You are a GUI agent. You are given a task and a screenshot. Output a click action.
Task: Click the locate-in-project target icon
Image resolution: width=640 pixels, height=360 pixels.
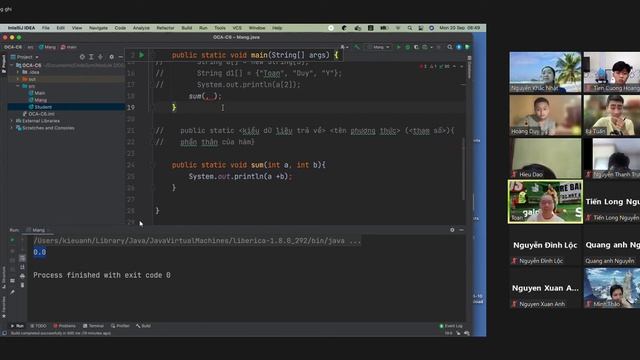click(82, 57)
